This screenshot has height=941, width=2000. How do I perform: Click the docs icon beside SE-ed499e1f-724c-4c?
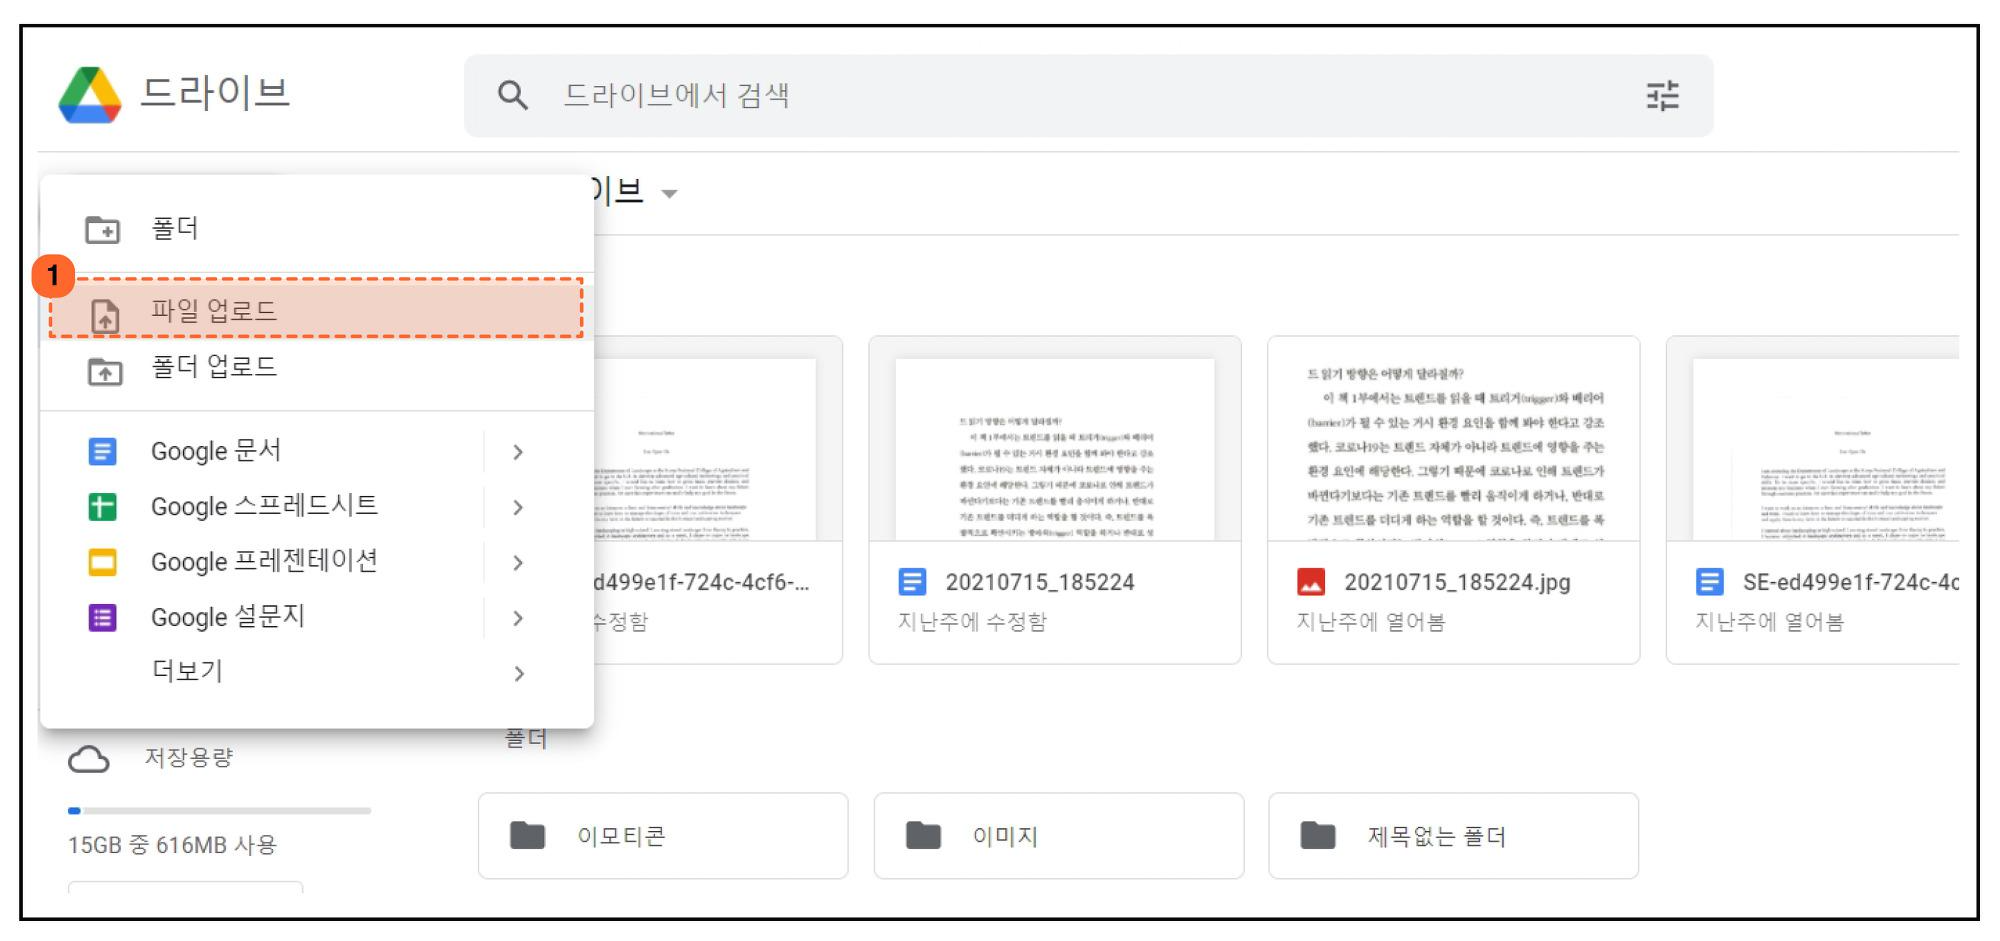point(1709,582)
